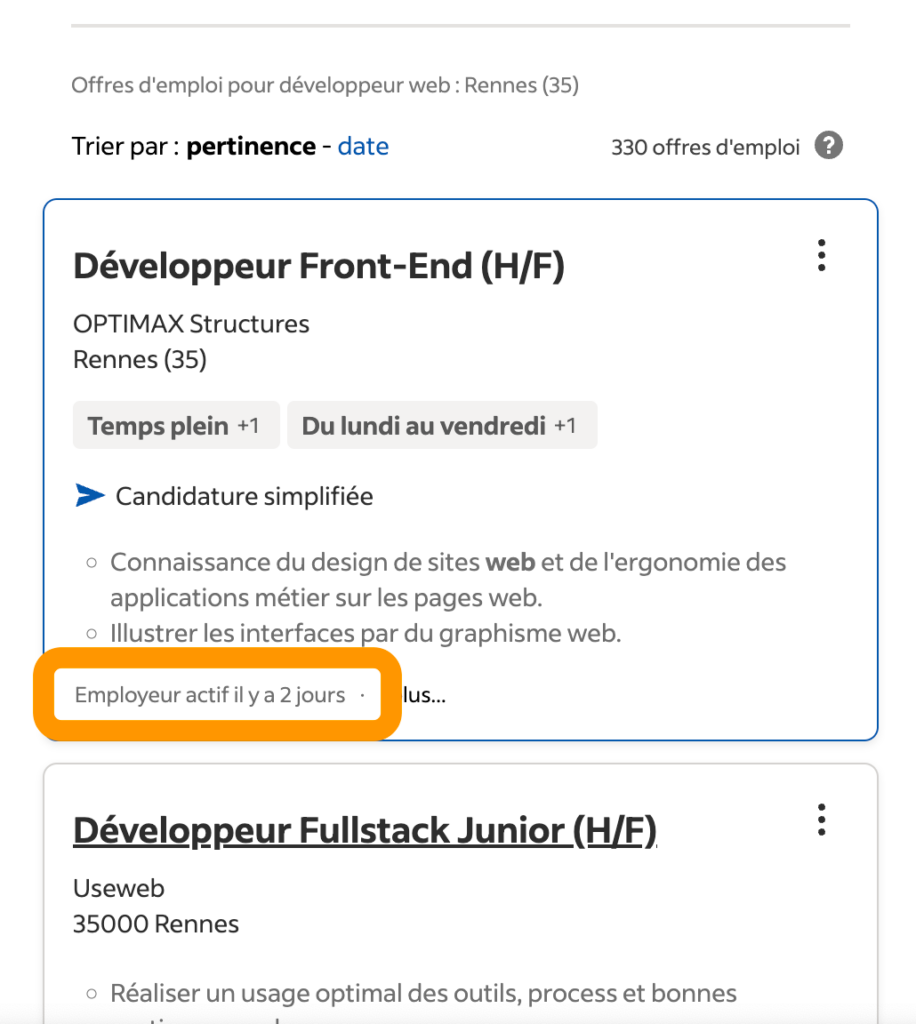Screen dimensions: 916x1024
Task: Click the 35000 Rennes location text
Action: tap(156, 924)
